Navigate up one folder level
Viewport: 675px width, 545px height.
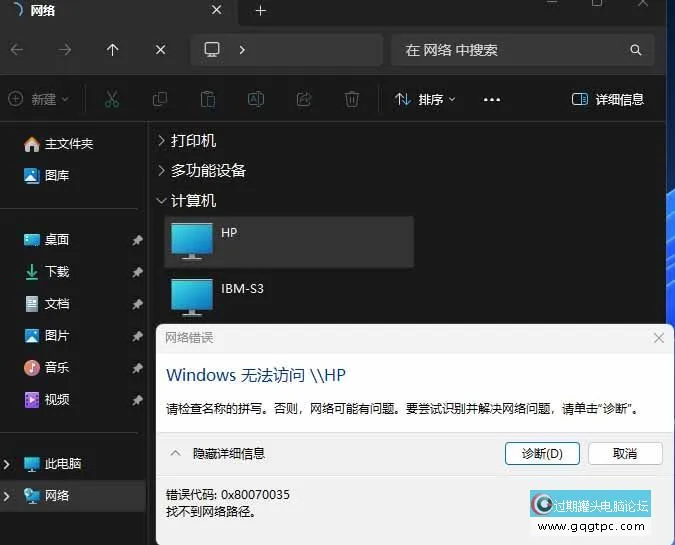point(112,50)
